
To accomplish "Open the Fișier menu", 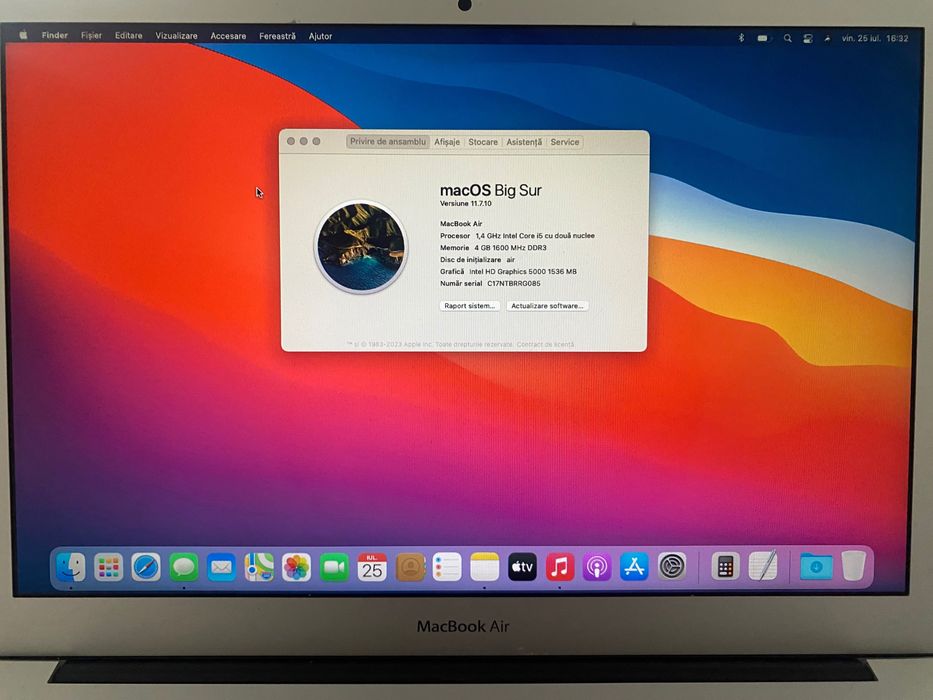I will point(91,36).
